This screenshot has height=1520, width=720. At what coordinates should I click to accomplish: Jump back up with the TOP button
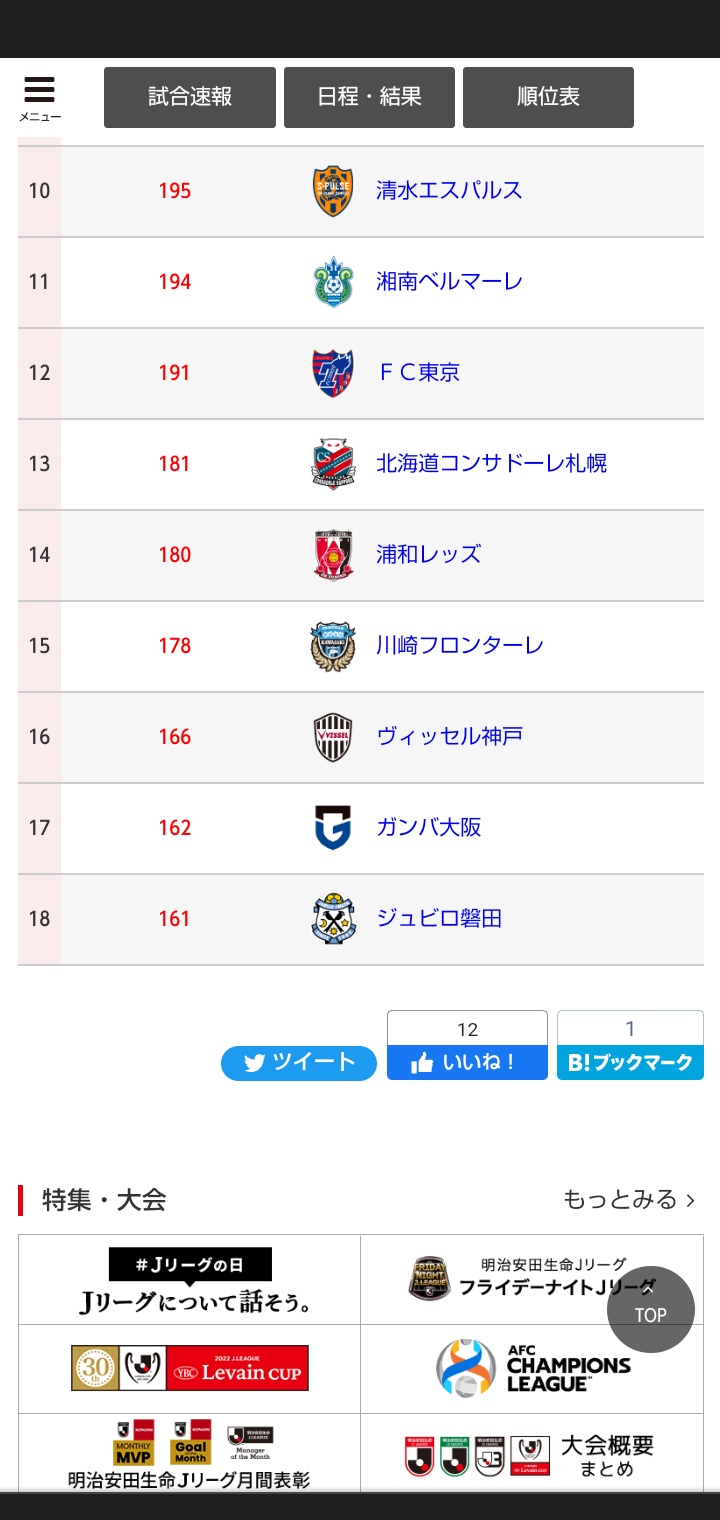pos(651,1309)
